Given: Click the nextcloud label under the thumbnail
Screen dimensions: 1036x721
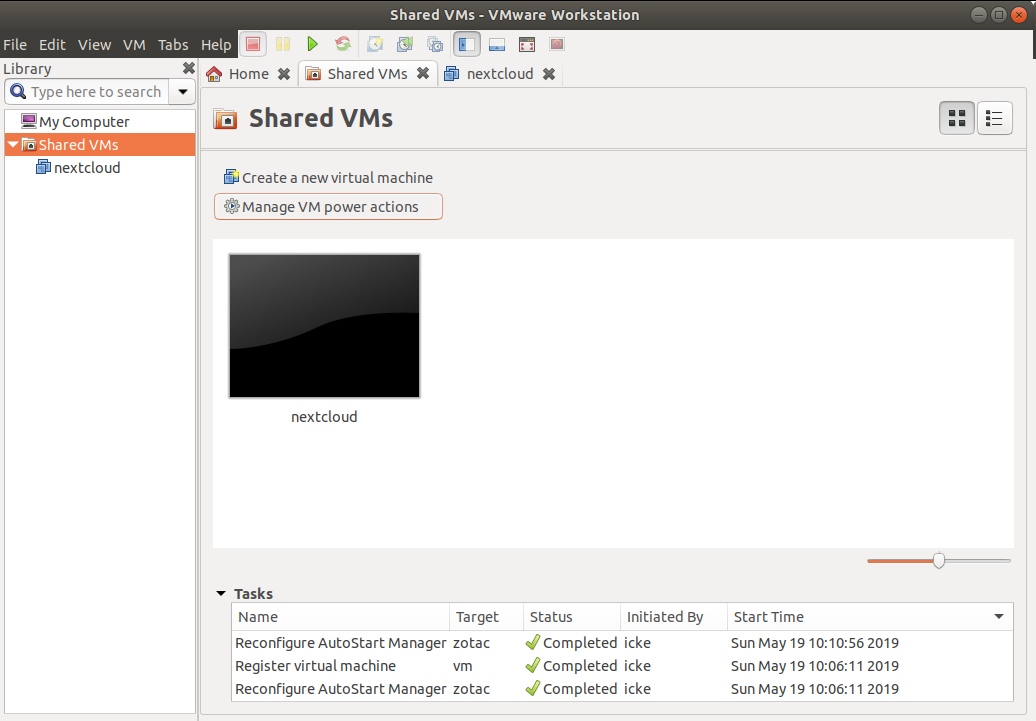Looking at the screenshot, I should tap(324, 416).
